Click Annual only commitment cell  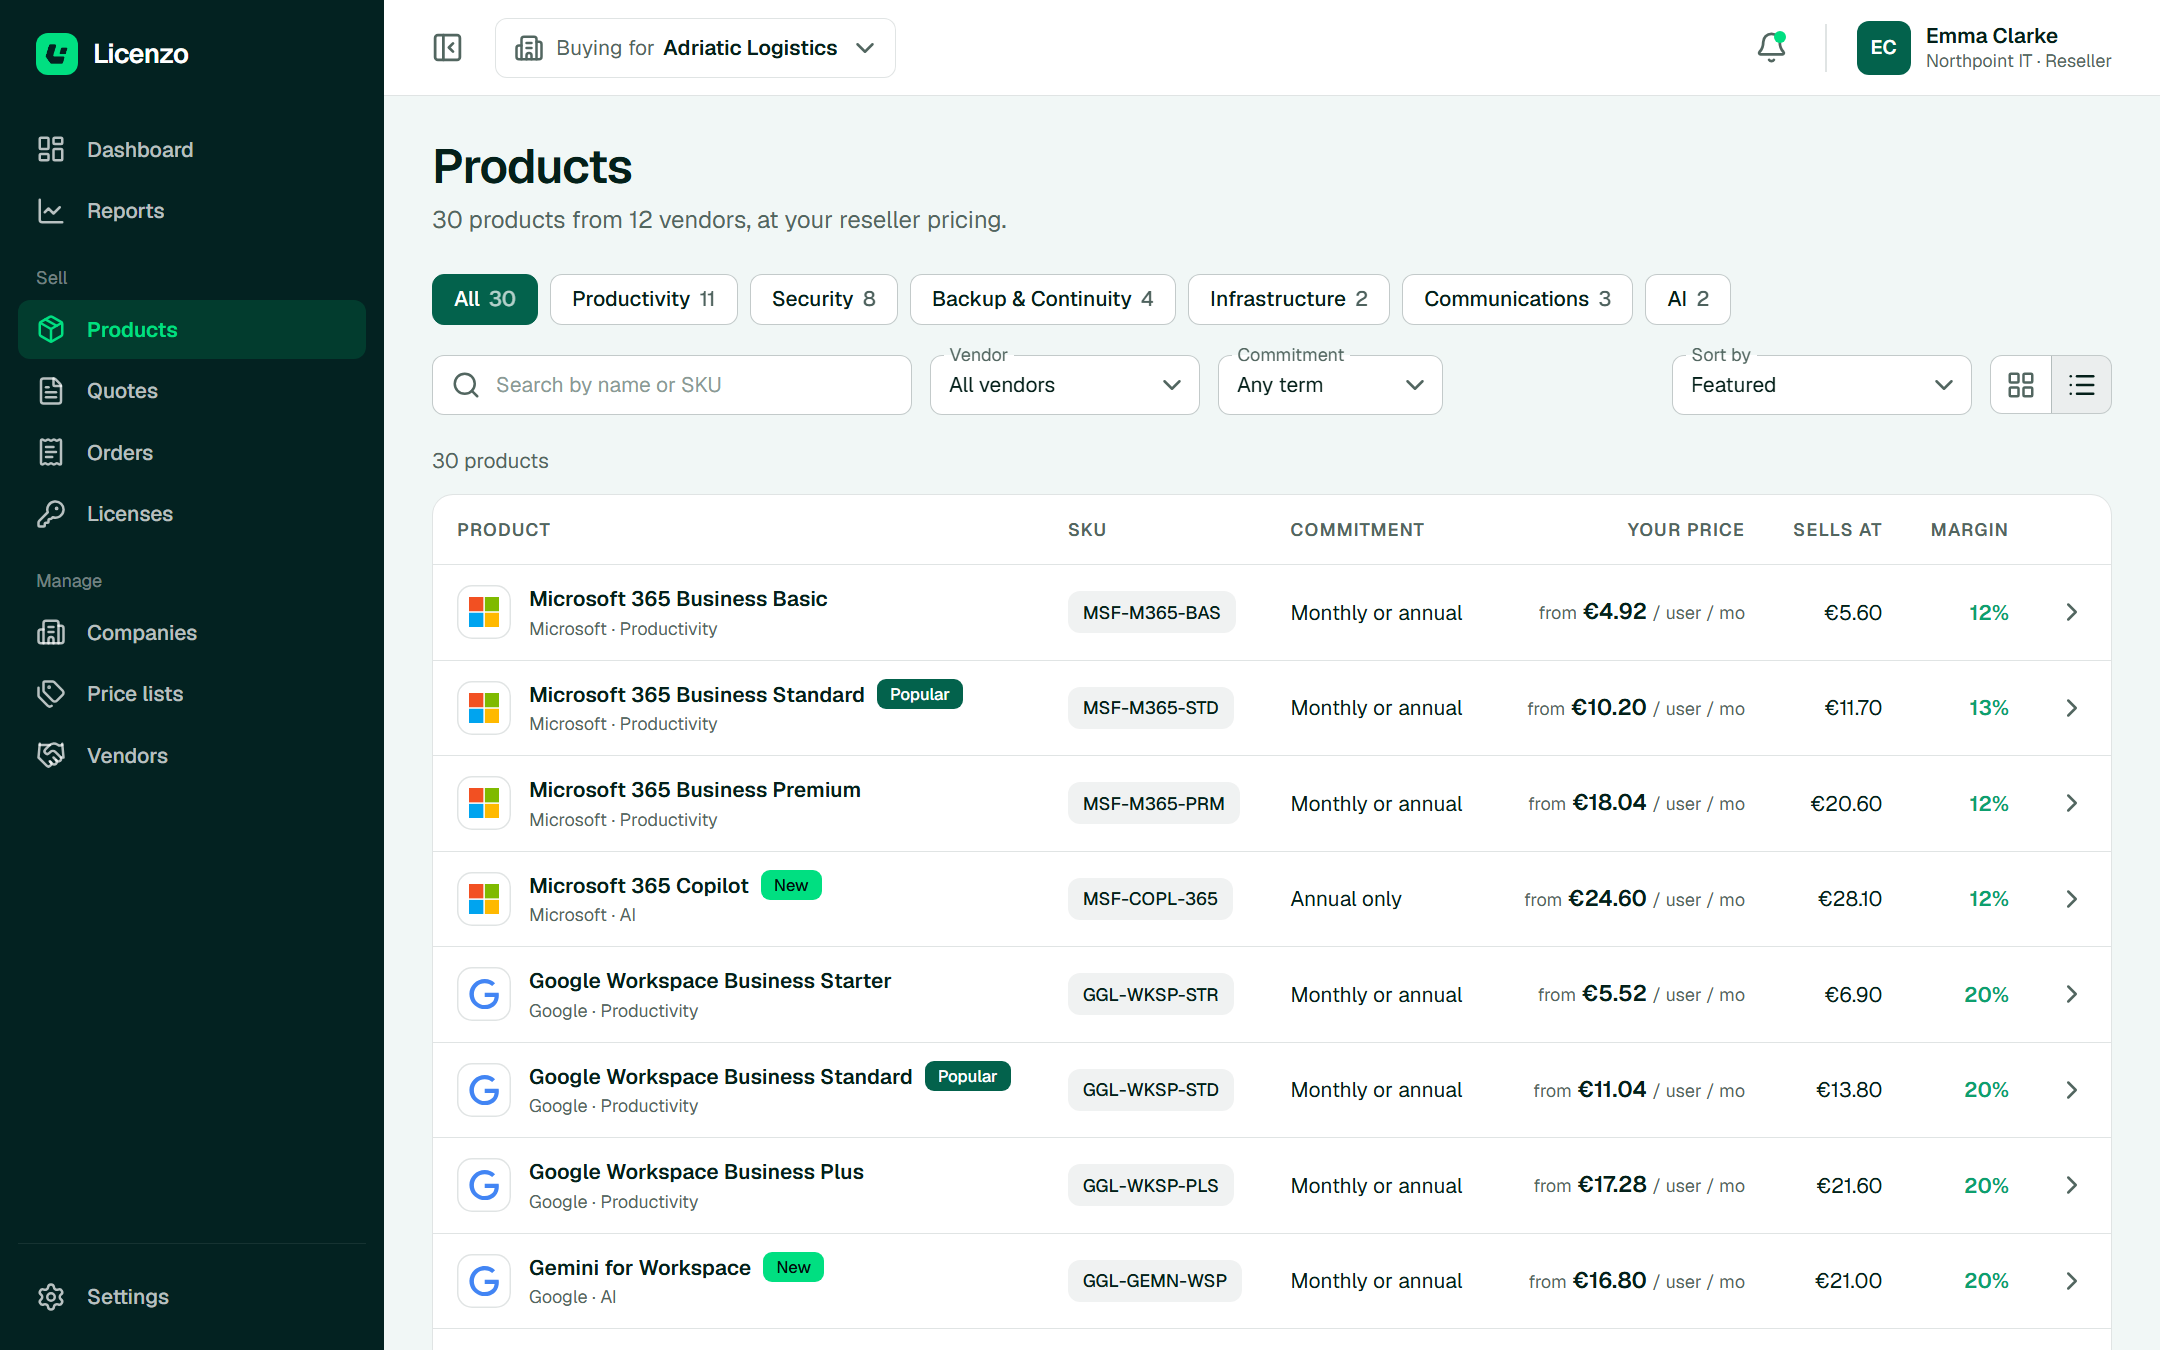[1345, 899]
